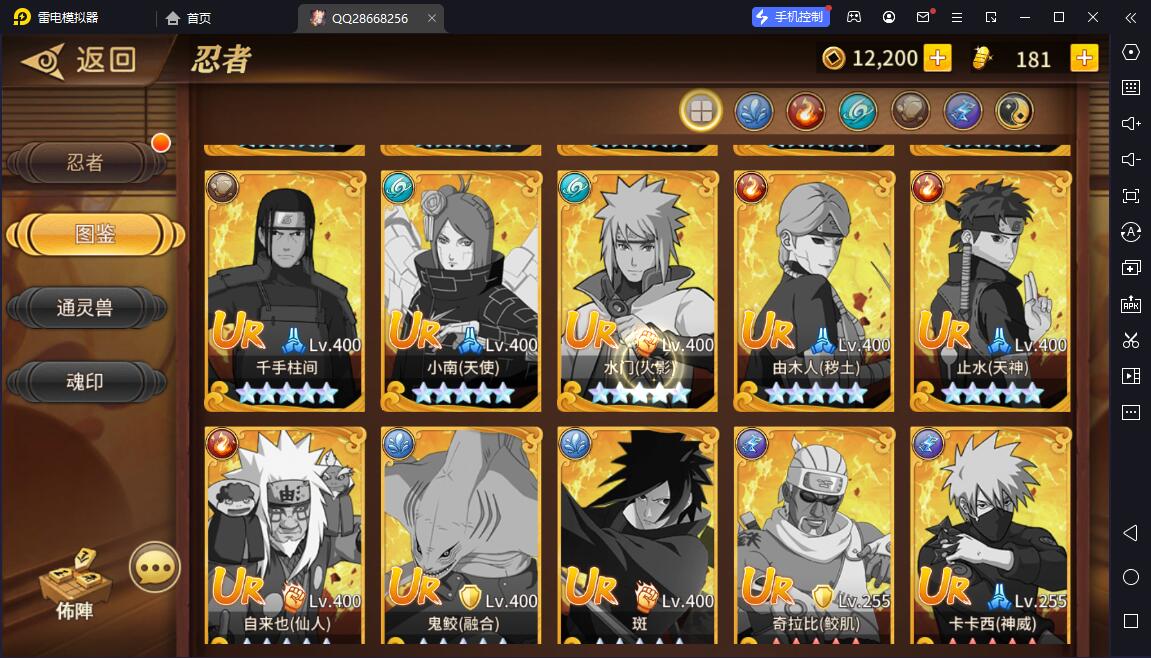The height and width of the screenshot is (658, 1151).
Task: Filter ninjas by lightning element icon
Action: click(962, 112)
